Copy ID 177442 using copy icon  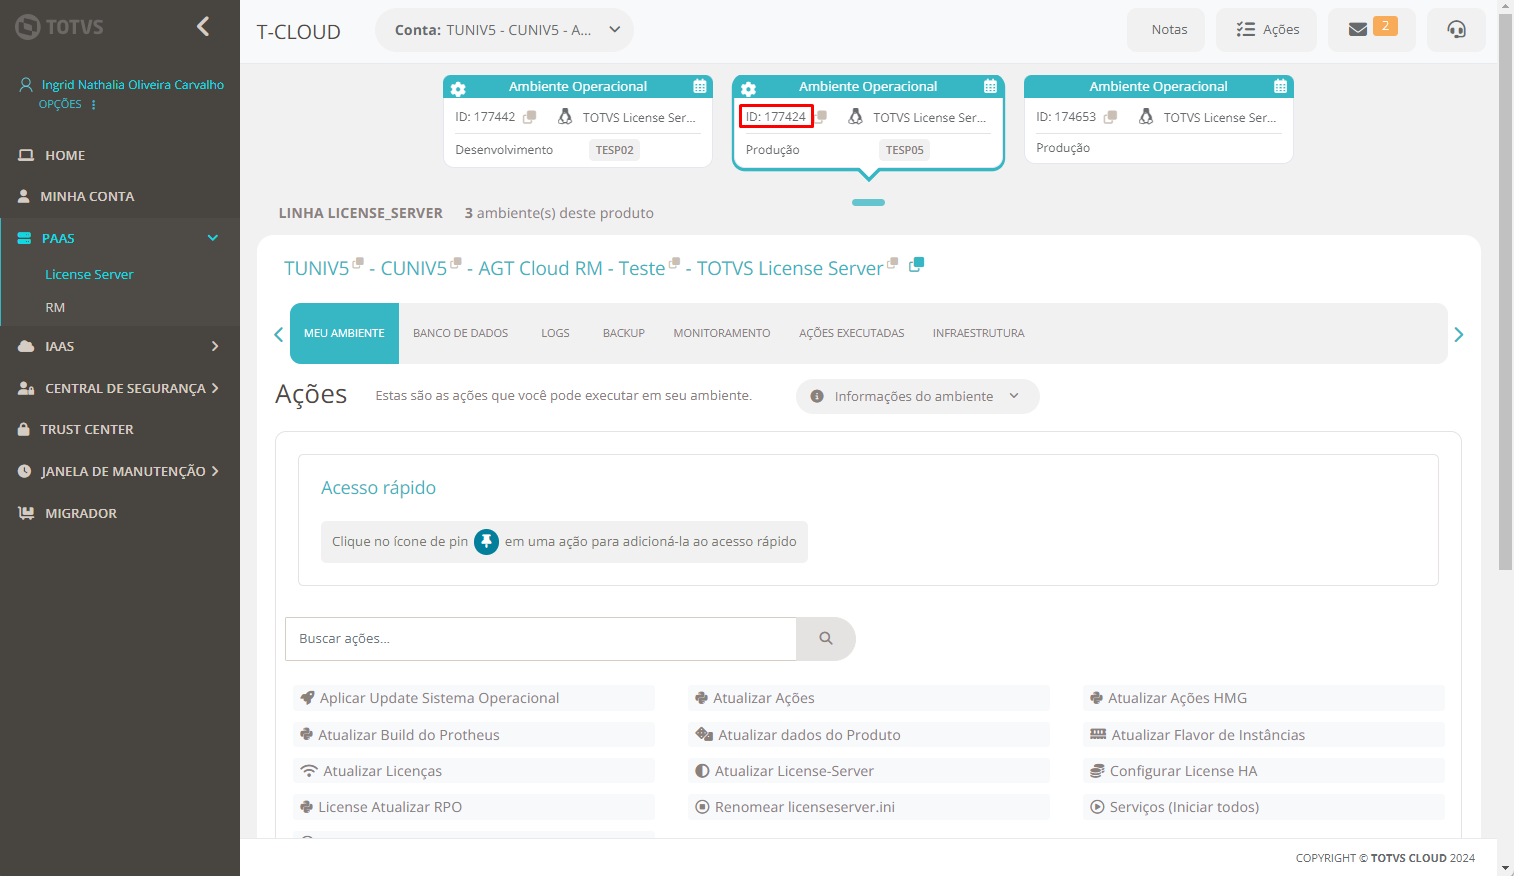[x=530, y=117]
